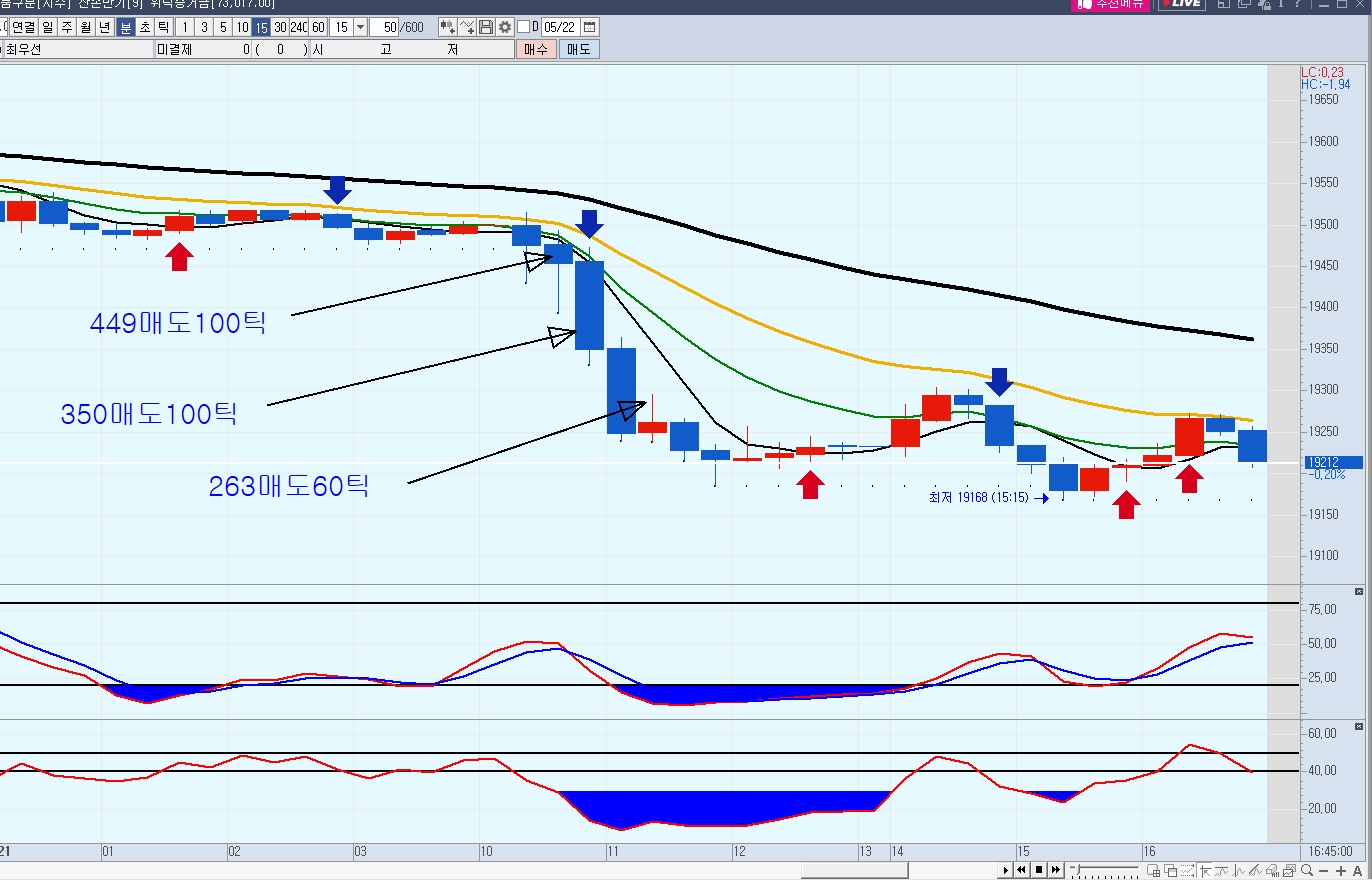This screenshot has height=880, width=1372.
Task: Select the 60-minute interval button
Action: [318, 27]
